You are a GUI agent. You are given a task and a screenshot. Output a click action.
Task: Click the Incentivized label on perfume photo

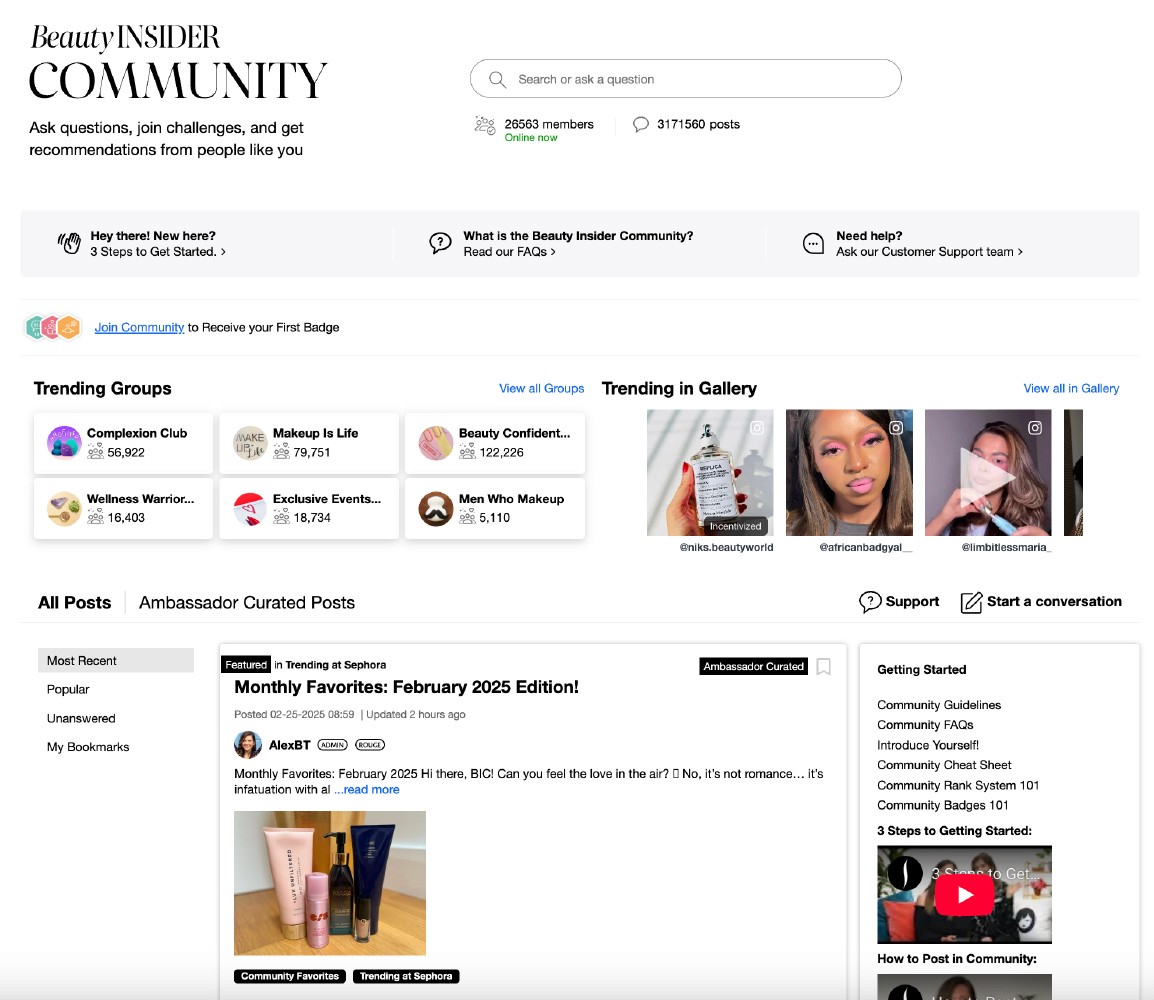coord(735,526)
